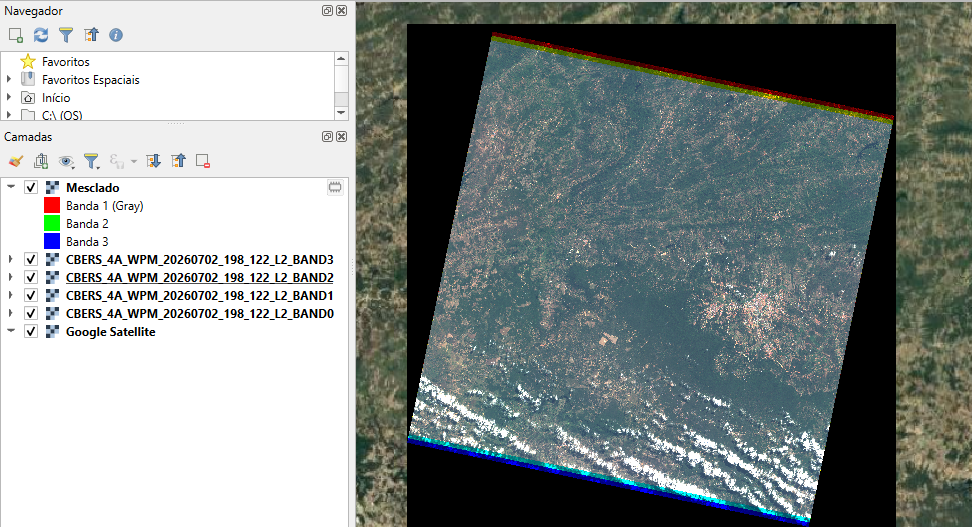
Task: Open dropdown arrow next to expression filter
Action: tap(134, 162)
